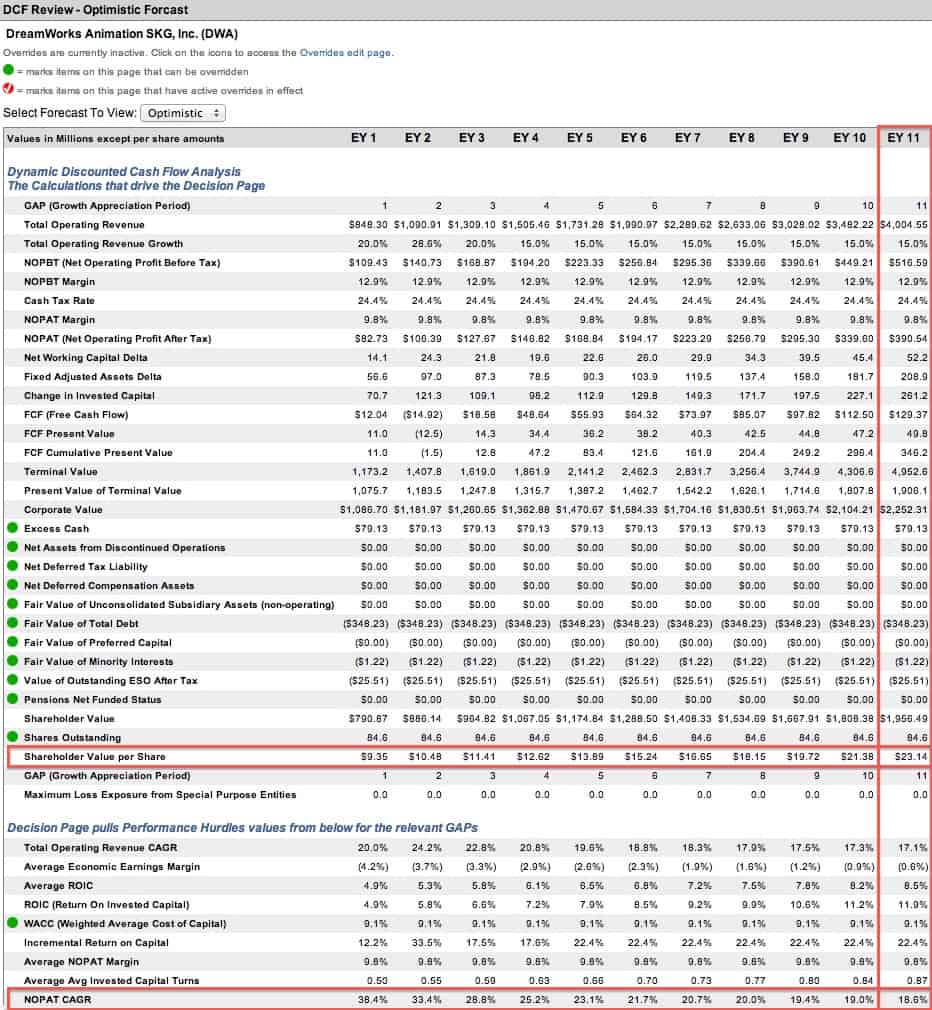Click green dot next to Net Deferred Compensation Assets
The width and height of the screenshot is (932, 1010).
[x=12, y=585]
